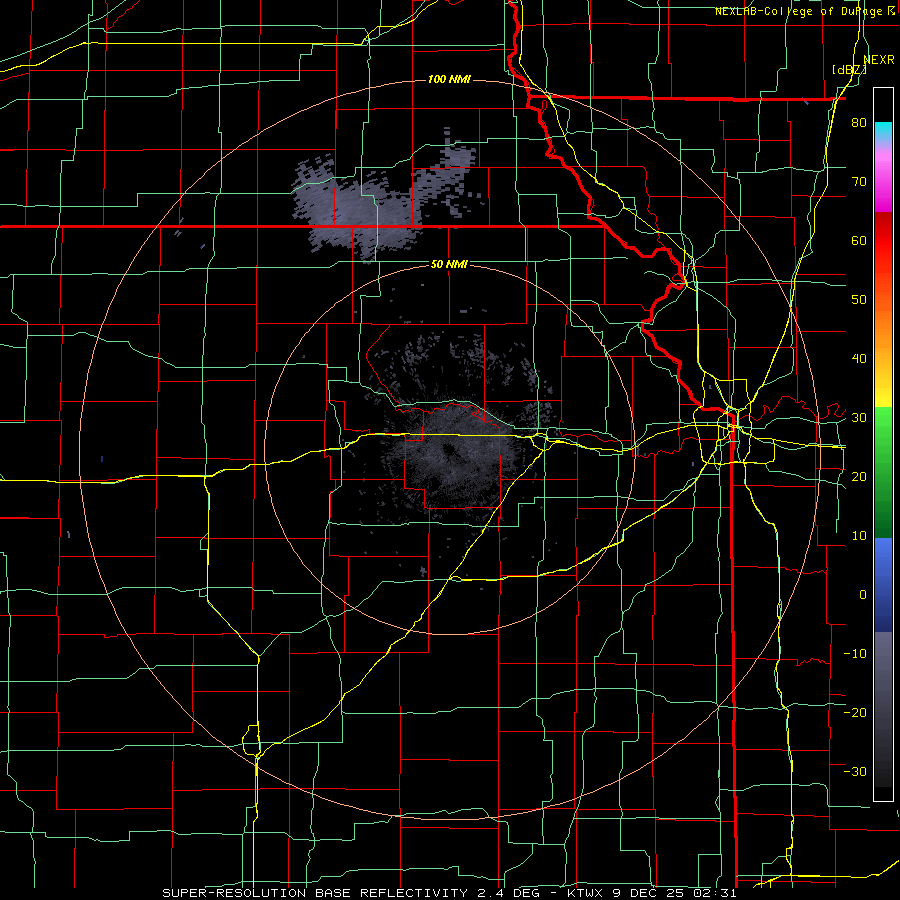Click the 30 value on the dBZ scale

(859, 417)
